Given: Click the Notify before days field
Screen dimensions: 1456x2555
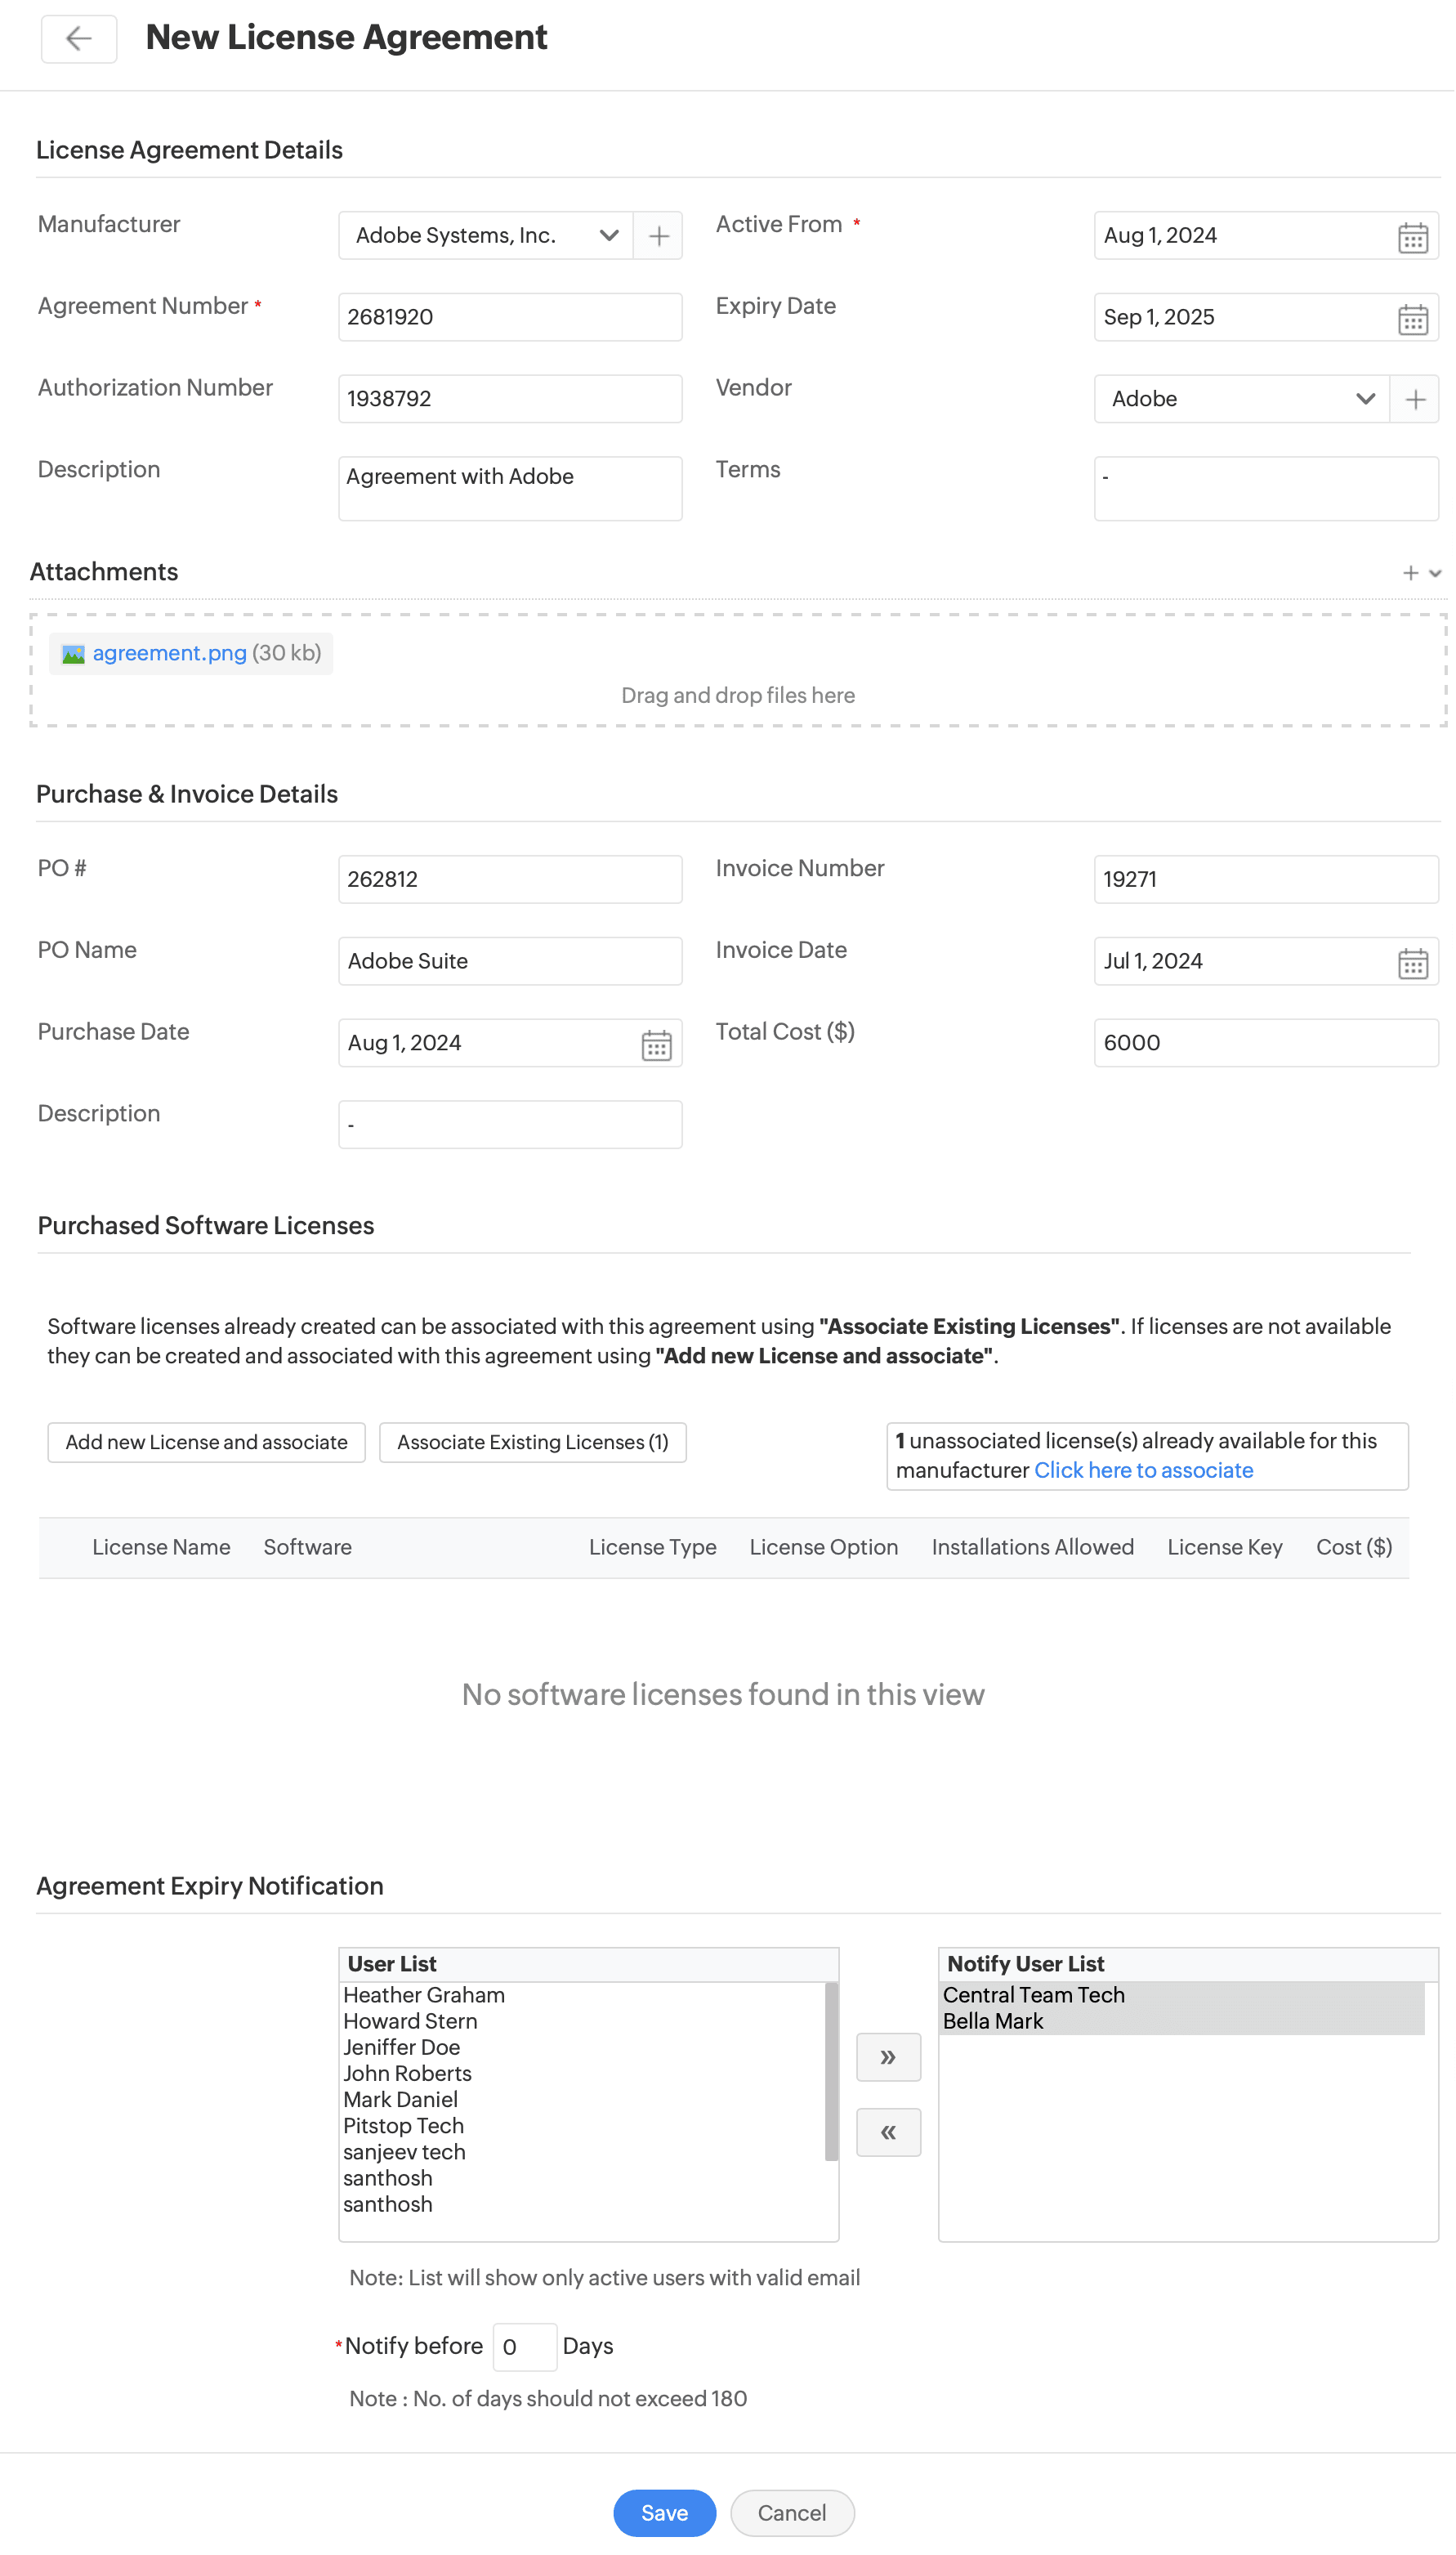Looking at the screenshot, I should [x=524, y=2346].
